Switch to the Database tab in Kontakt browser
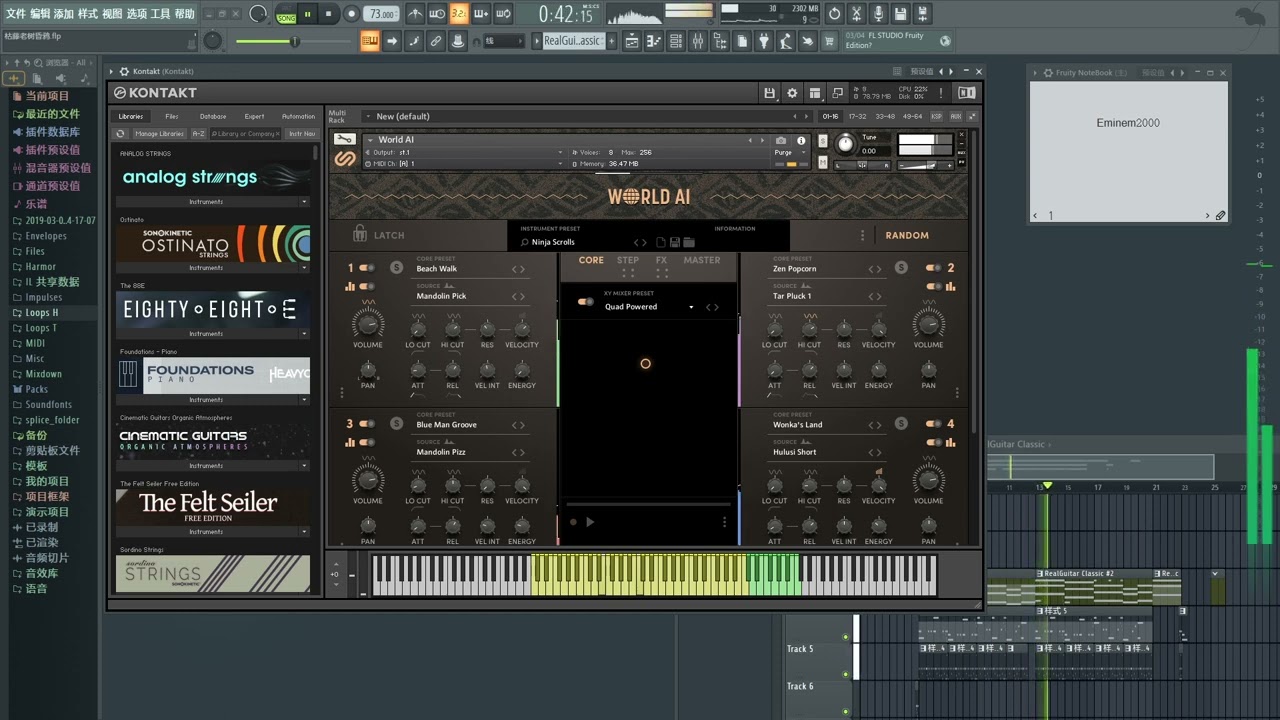Image resolution: width=1280 pixels, height=720 pixels. (x=213, y=116)
